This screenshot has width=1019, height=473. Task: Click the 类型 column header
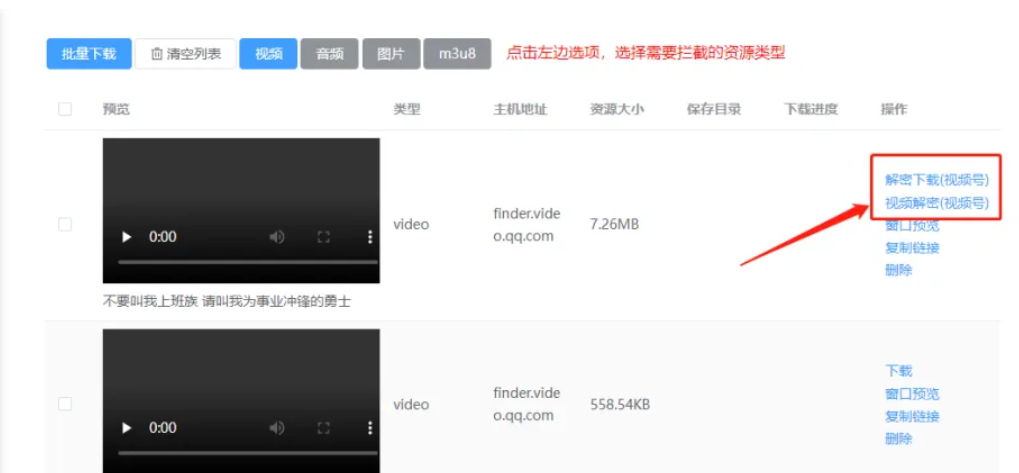coord(407,109)
